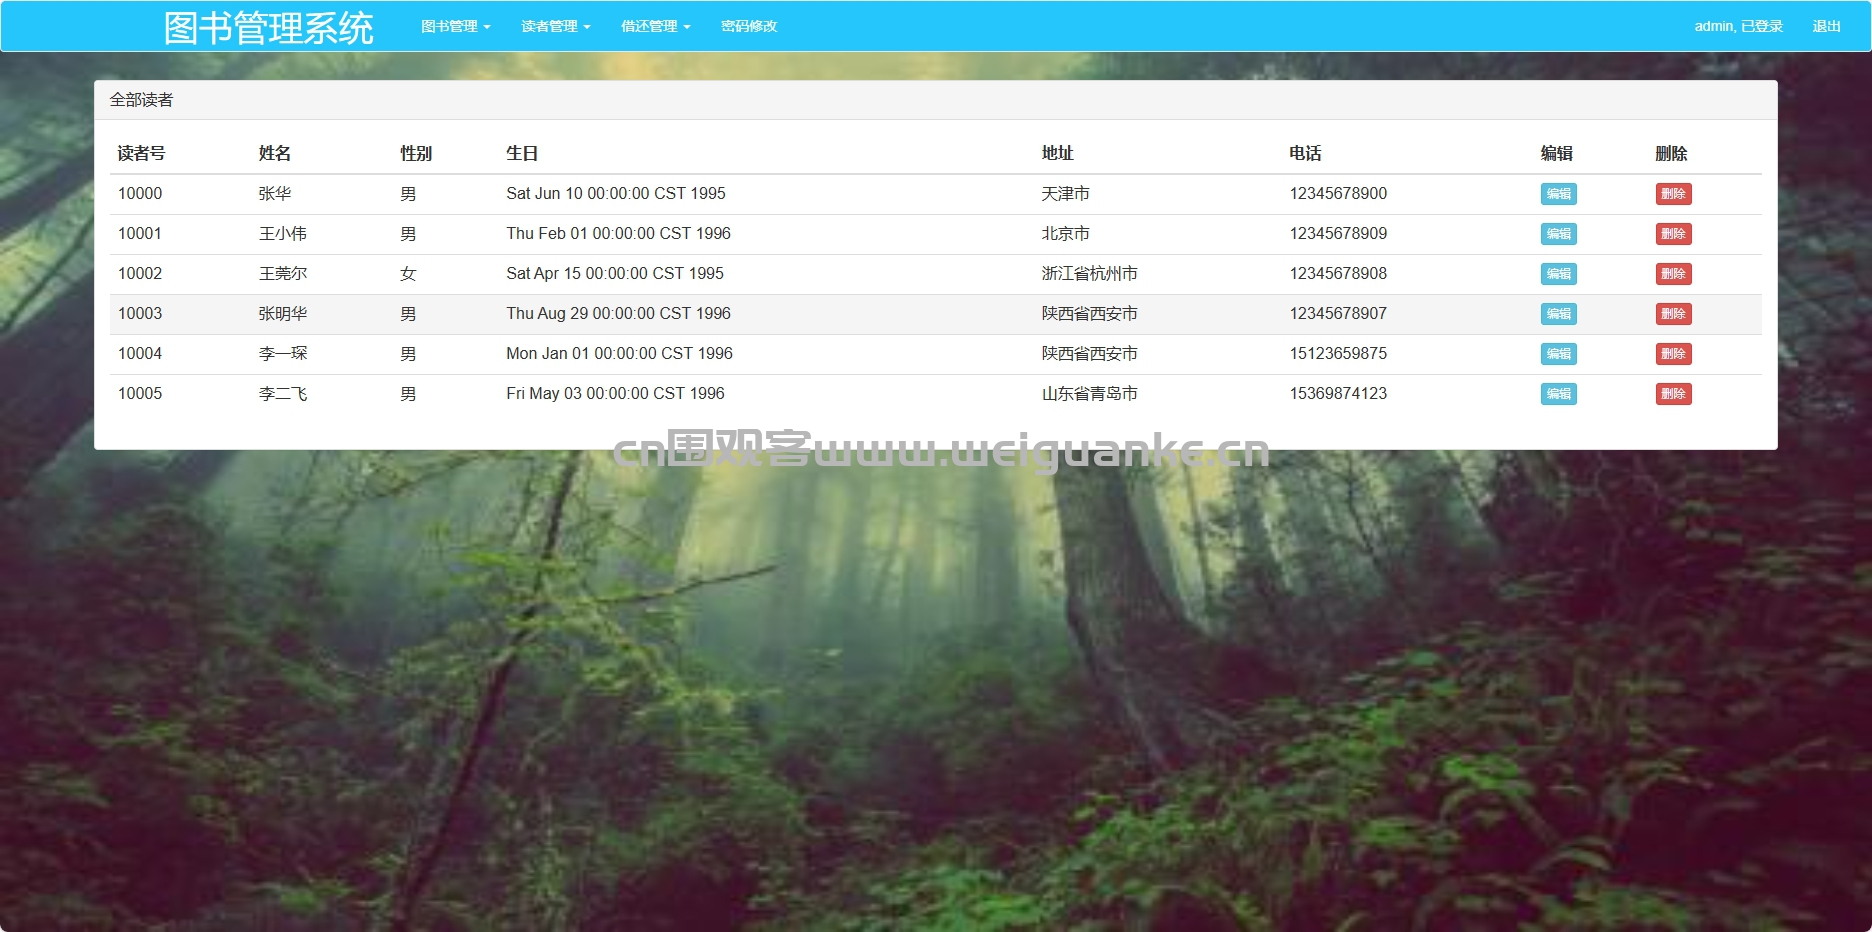Click reader number 10002
Image resolution: width=1872 pixels, height=932 pixels.
click(x=140, y=274)
